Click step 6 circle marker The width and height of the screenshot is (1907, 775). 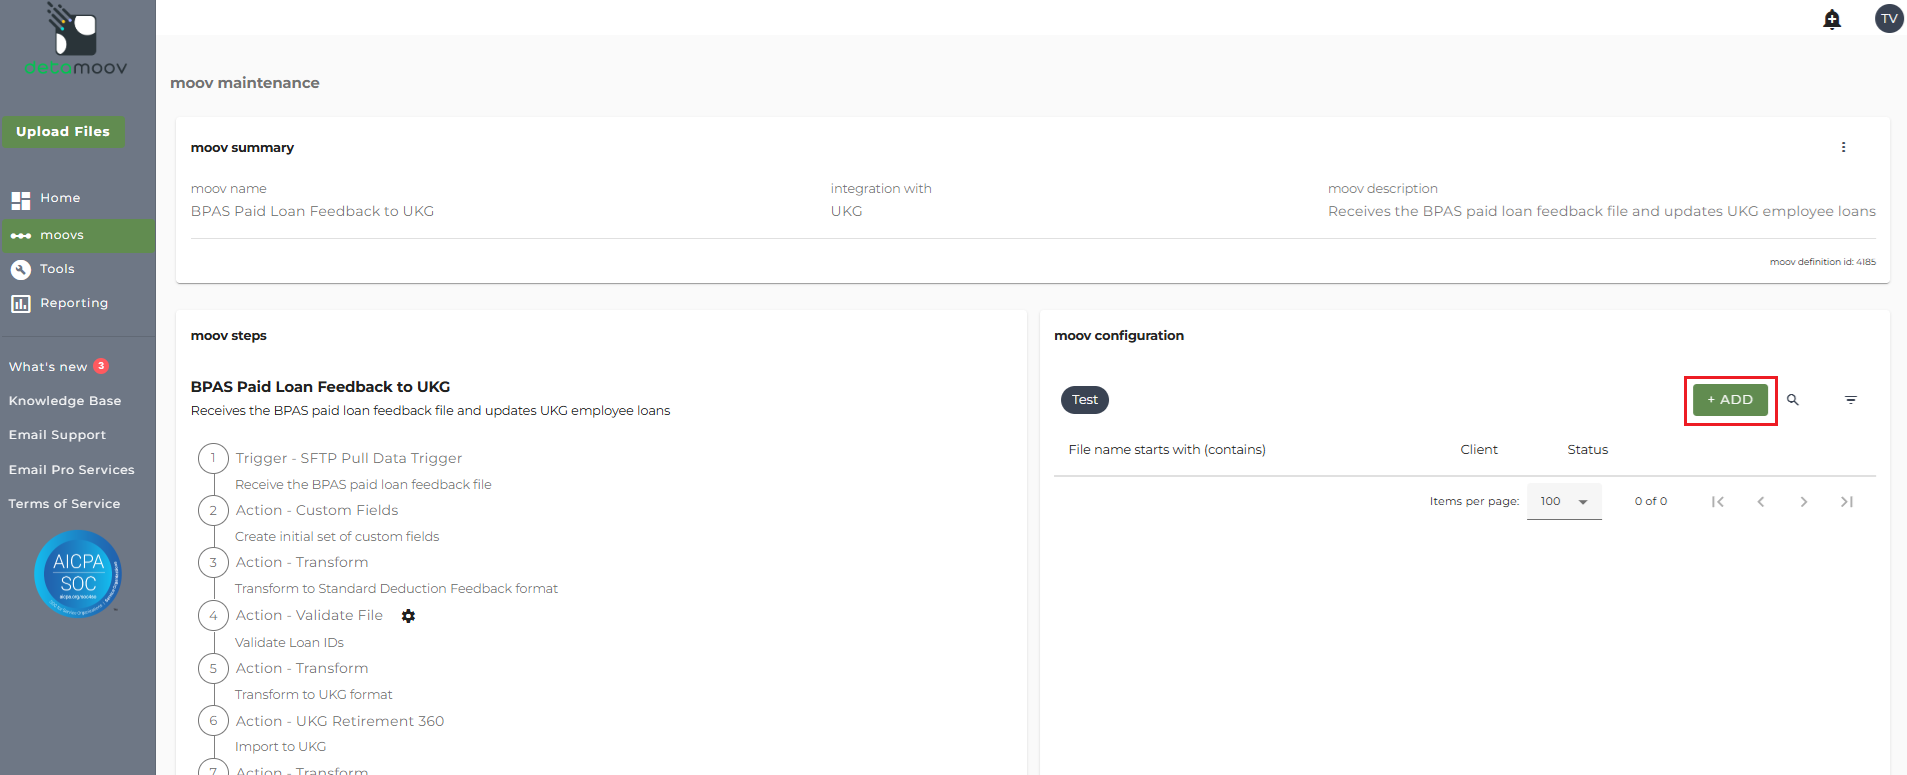click(x=213, y=721)
